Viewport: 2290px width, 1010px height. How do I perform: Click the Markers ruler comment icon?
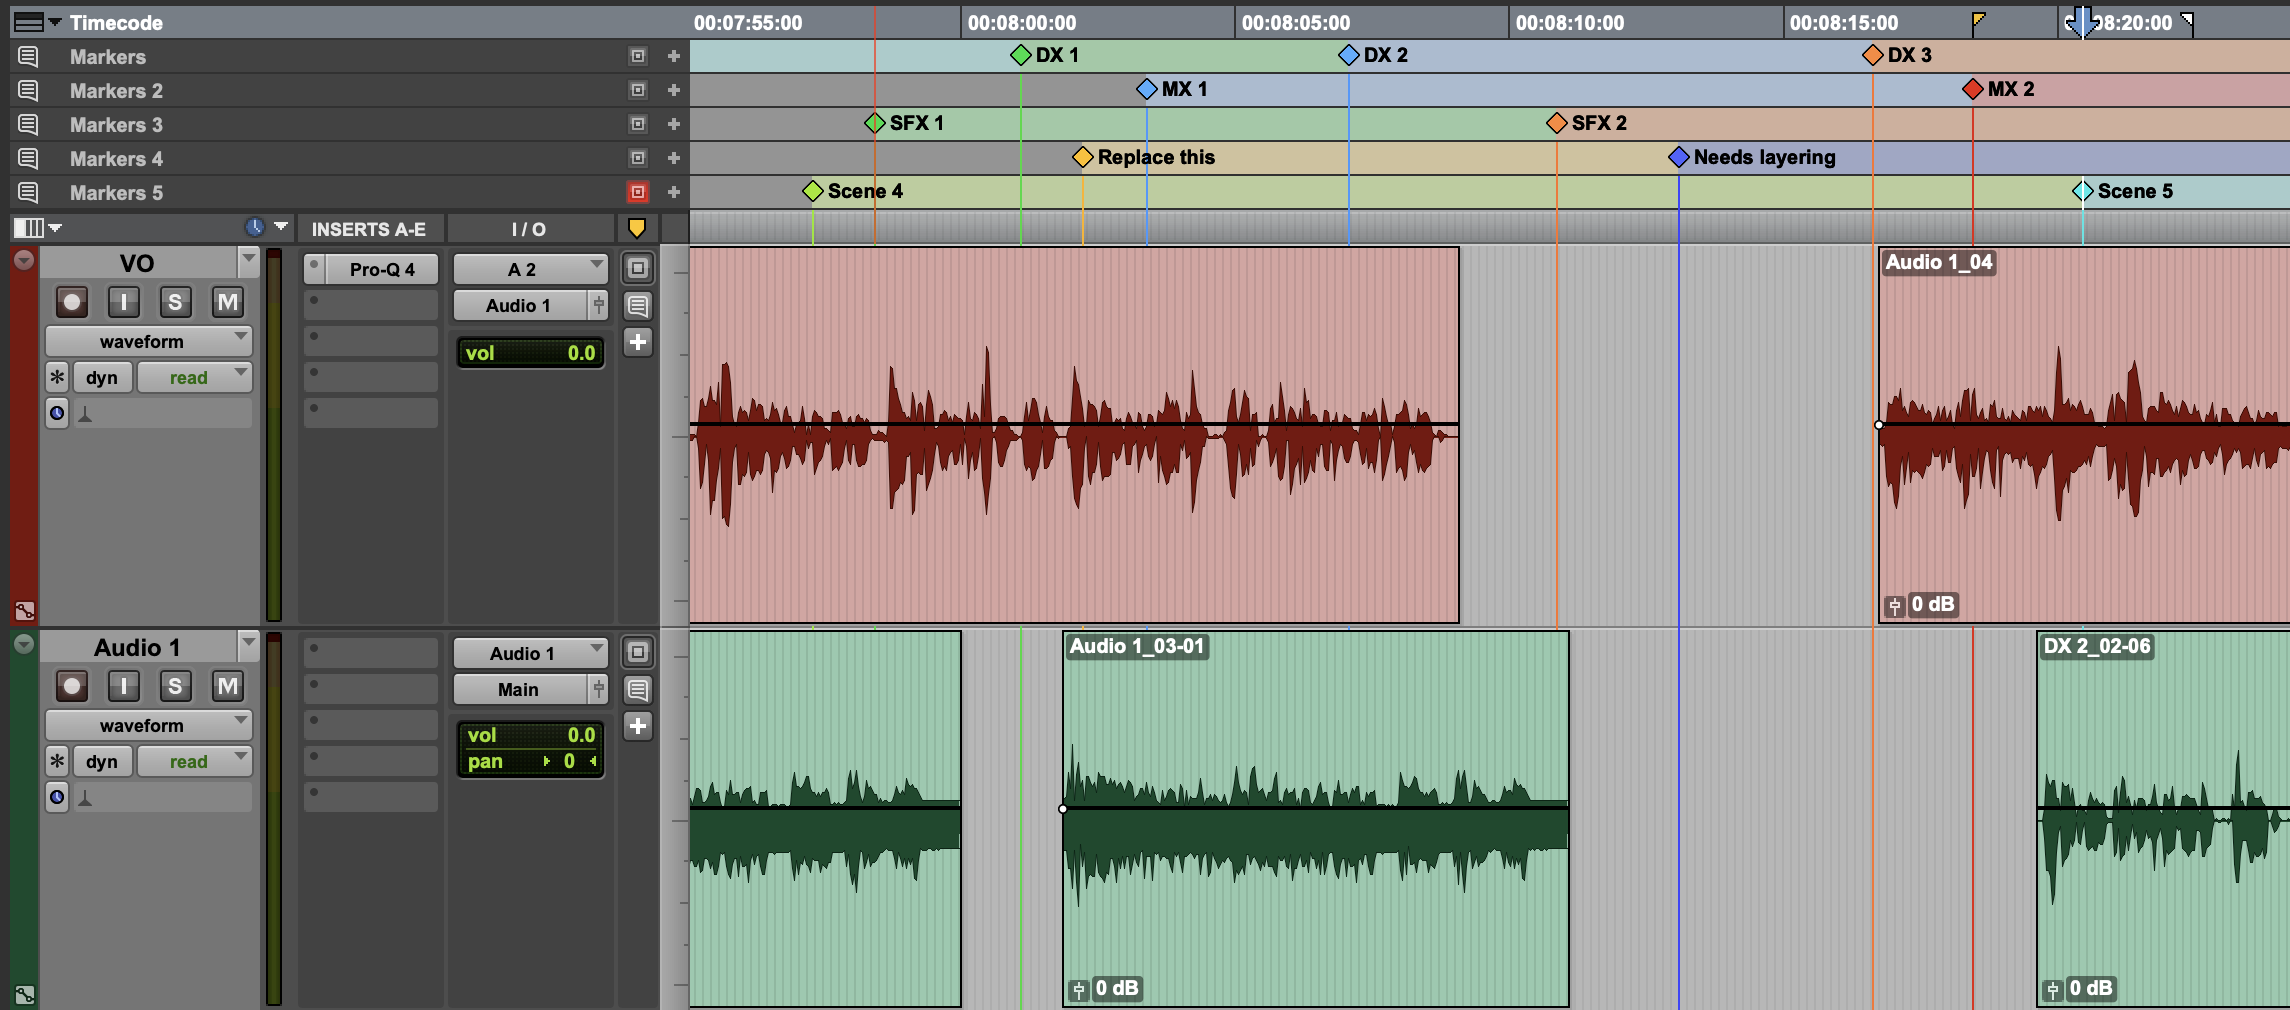point(28,57)
